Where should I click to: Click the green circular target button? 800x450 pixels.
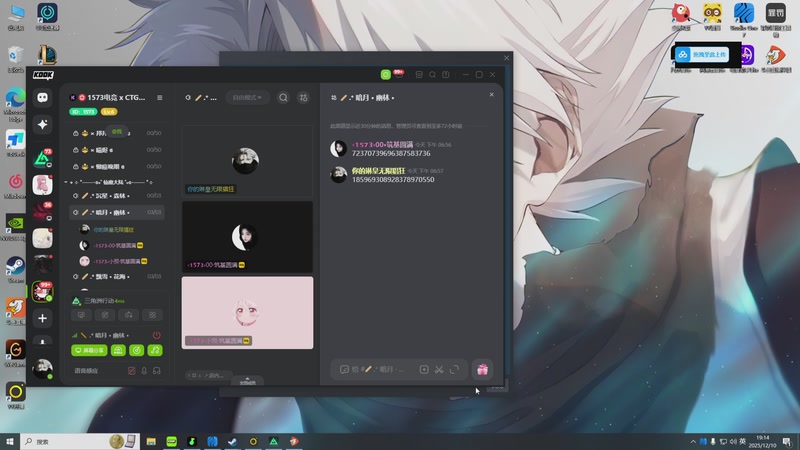pos(137,351)
